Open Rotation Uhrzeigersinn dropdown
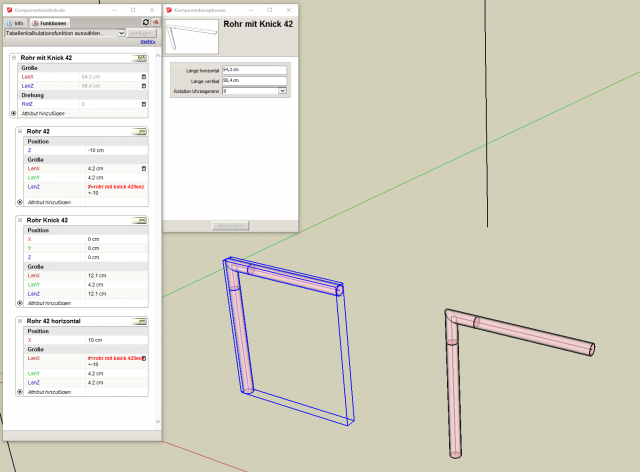 coord(283,91)
